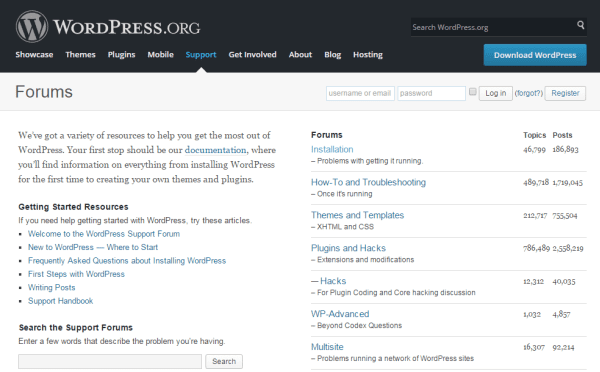
Task: Click Multisite posts count 92,214
Action: point(563,347)
